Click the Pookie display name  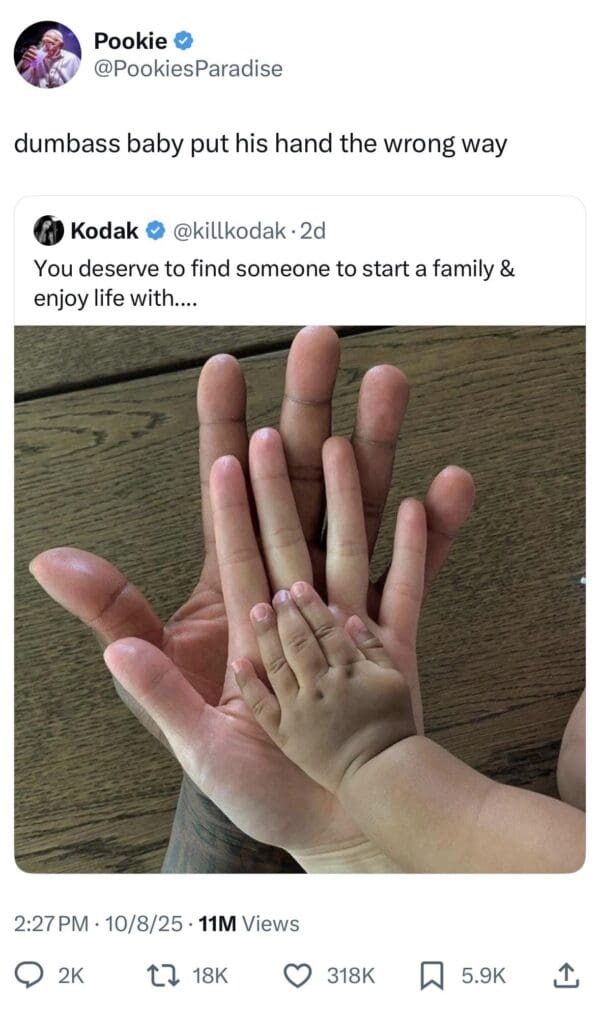tap(130, 41)
